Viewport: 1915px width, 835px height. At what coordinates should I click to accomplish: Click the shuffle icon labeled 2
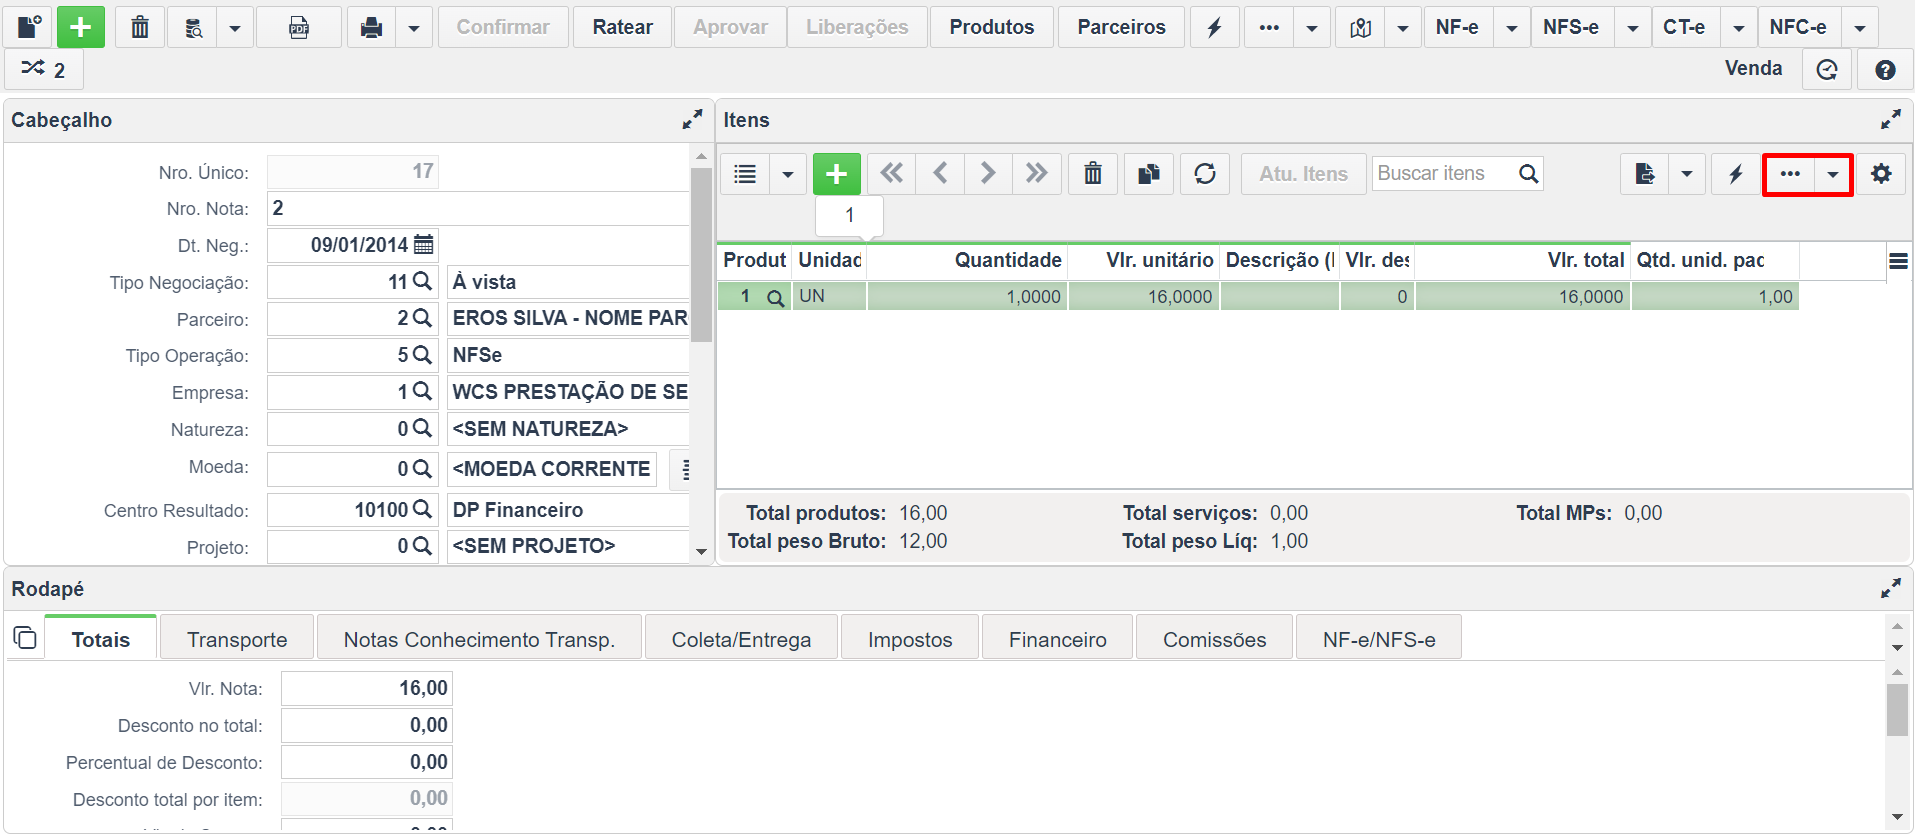coord(43,69)
